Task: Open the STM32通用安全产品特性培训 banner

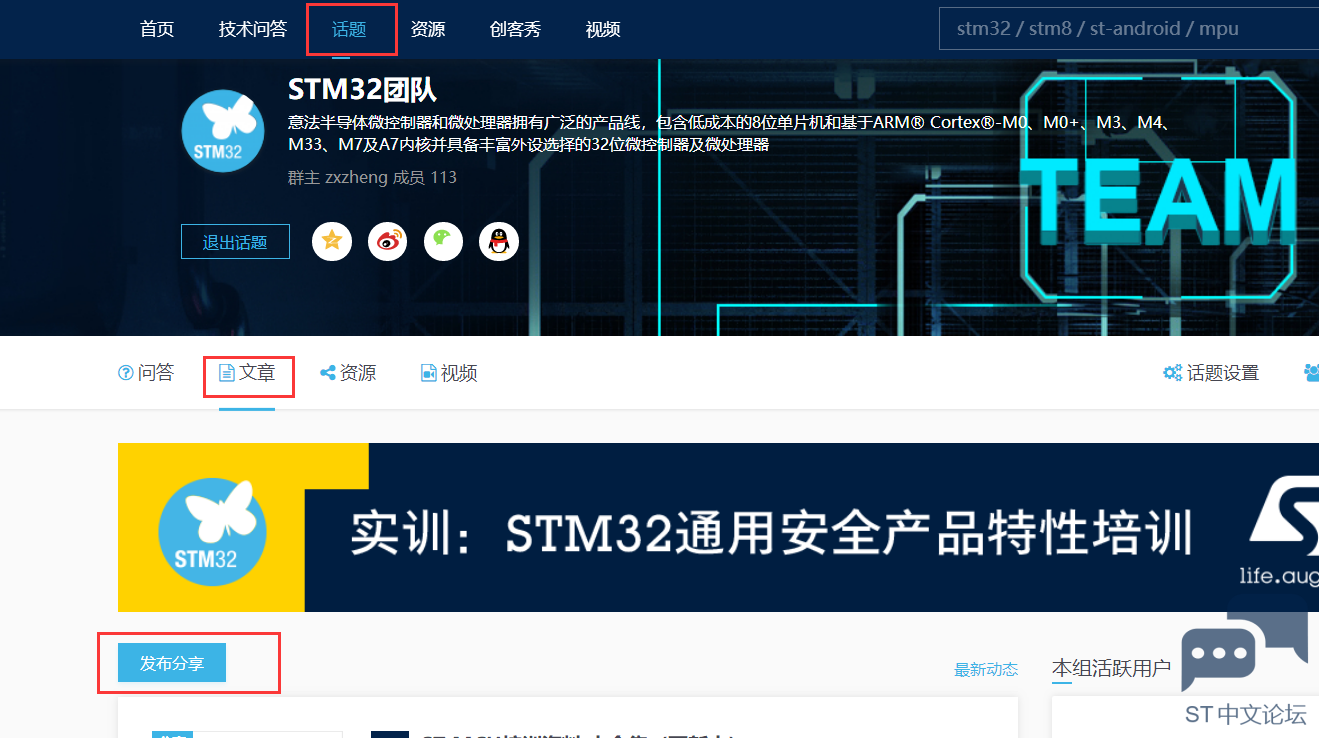Action: [718, 527]
